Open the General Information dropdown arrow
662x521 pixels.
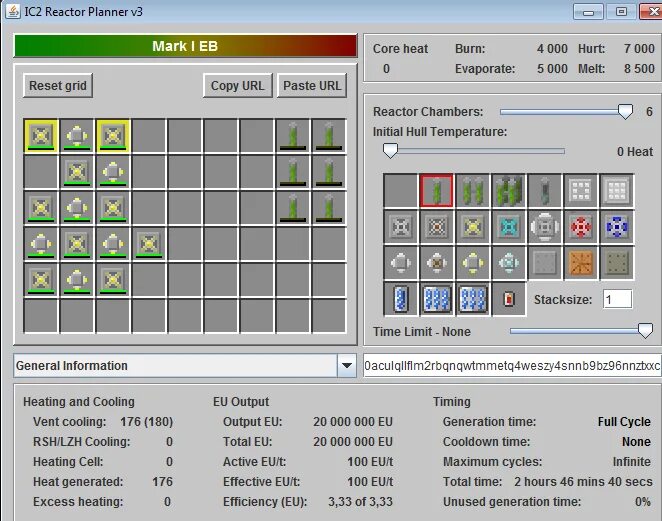click(x=347, y=366)
